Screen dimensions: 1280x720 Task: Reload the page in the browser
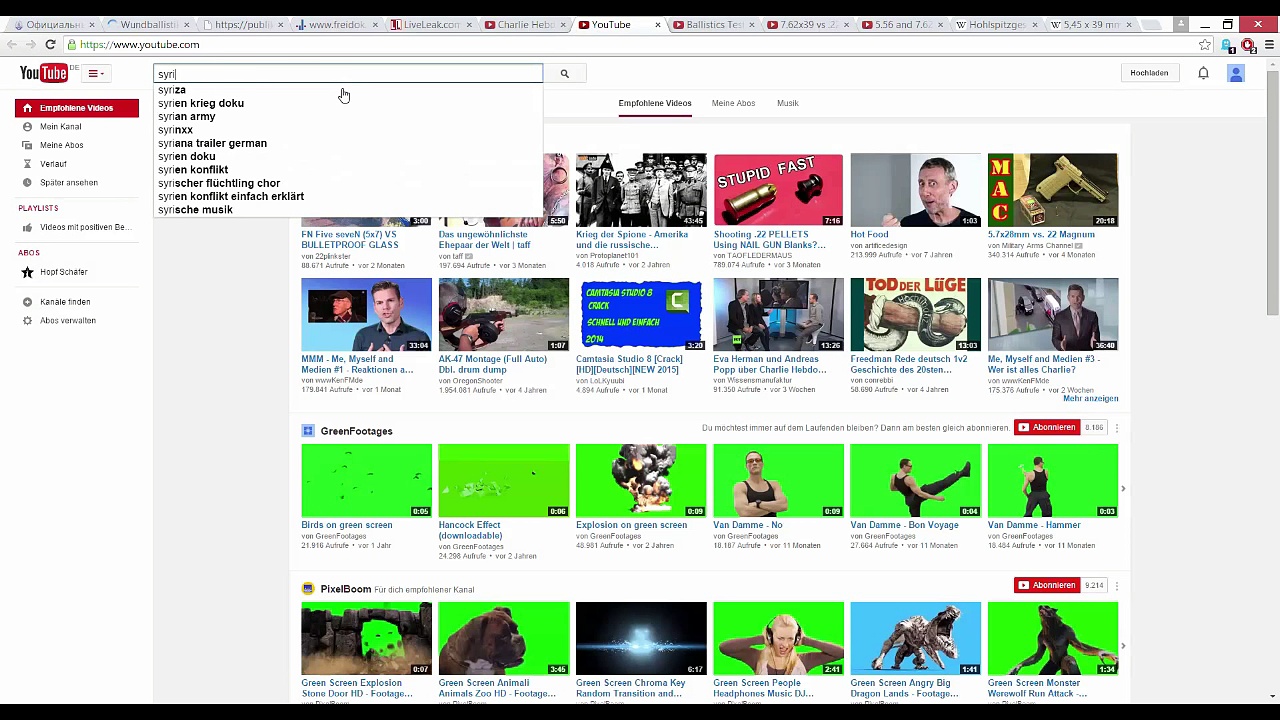click(x=50, y=45)
